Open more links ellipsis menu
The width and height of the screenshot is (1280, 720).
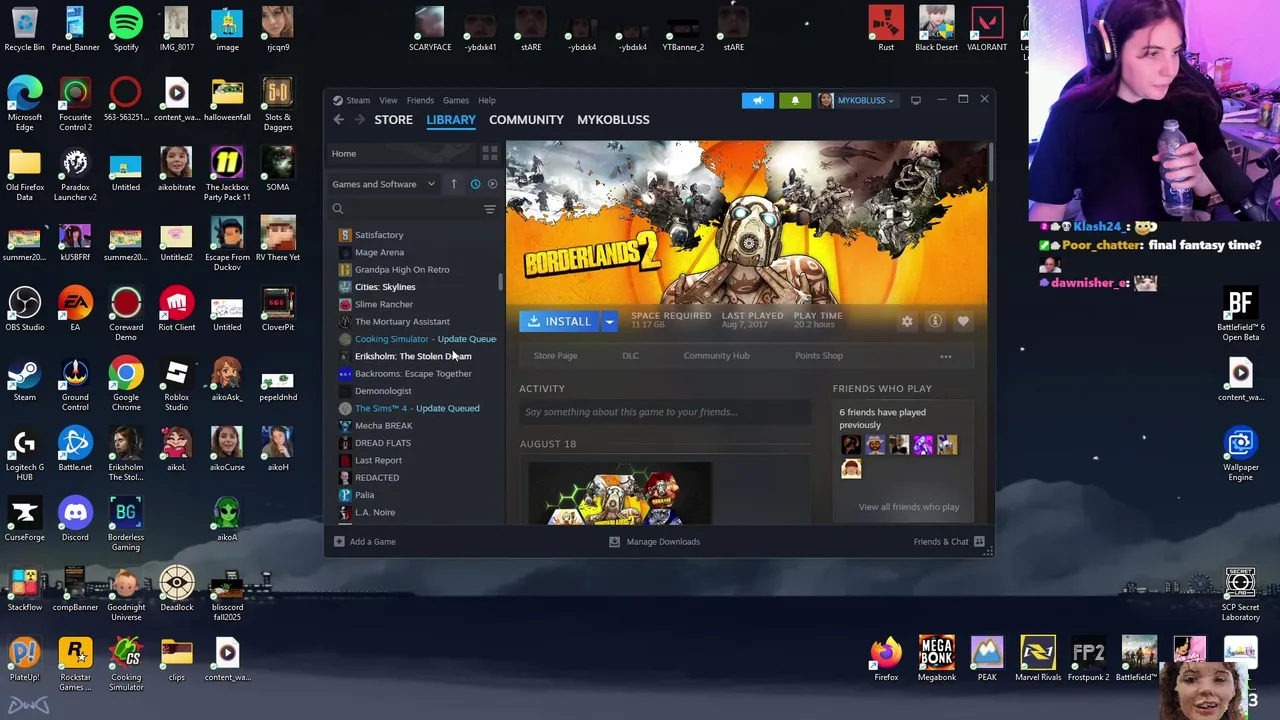pyautogui.click(x=946, y=356)
